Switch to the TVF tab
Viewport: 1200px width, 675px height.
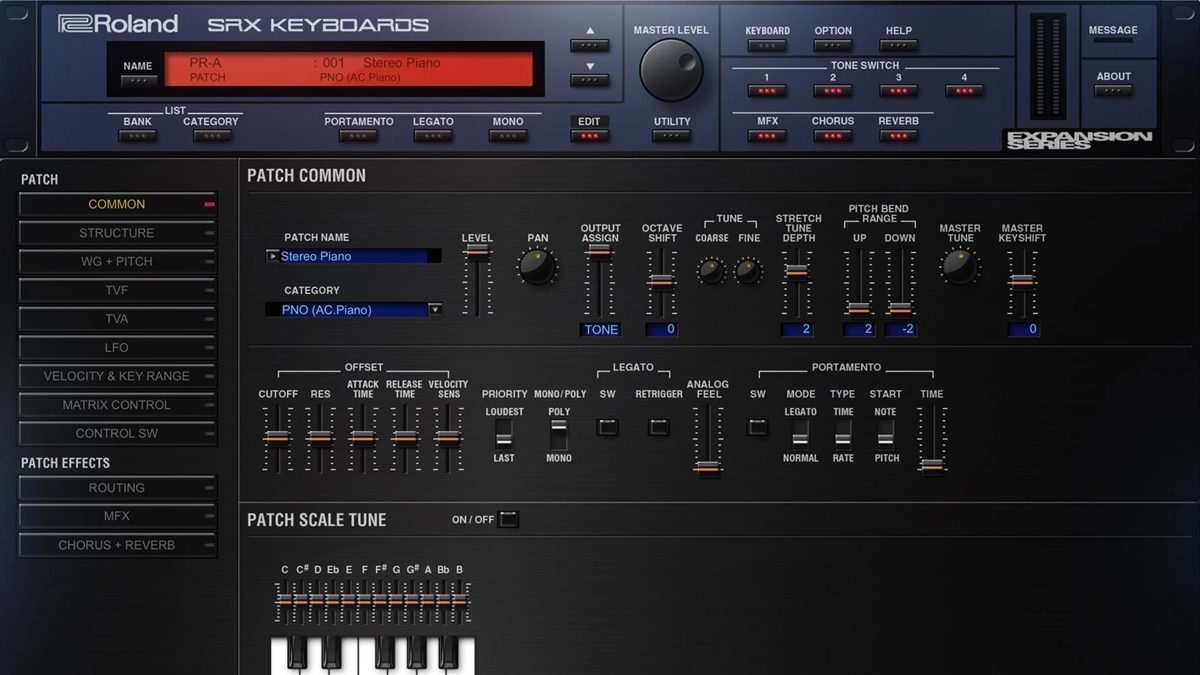coord(117,291)
